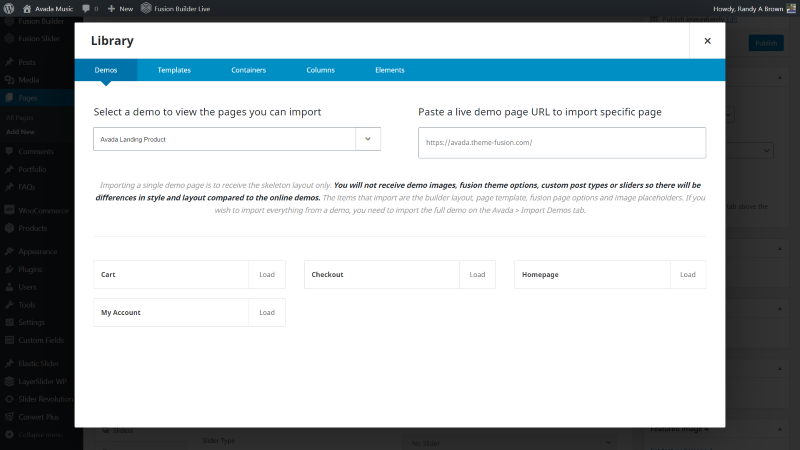Open WooCommerce in the admin sidebar

point(37,211)
